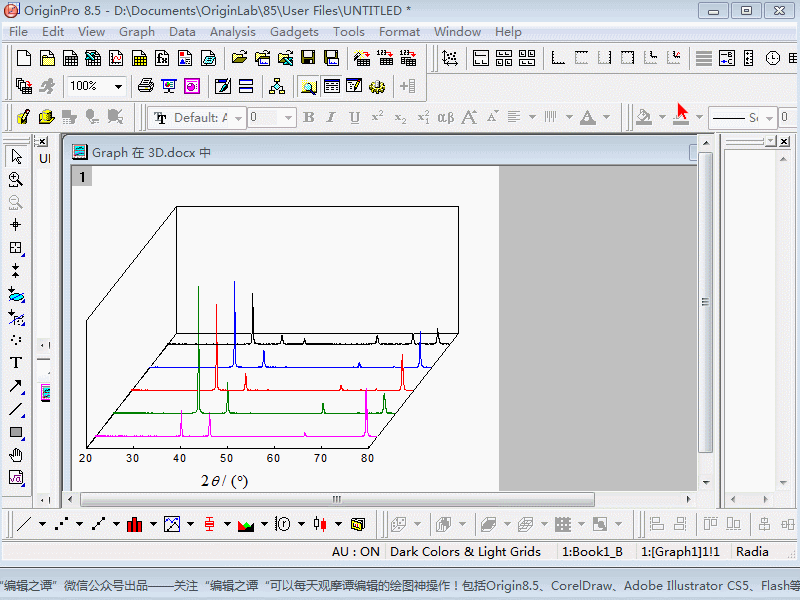
Task: Open the Analysis menu
Action: tap(232, 32)
